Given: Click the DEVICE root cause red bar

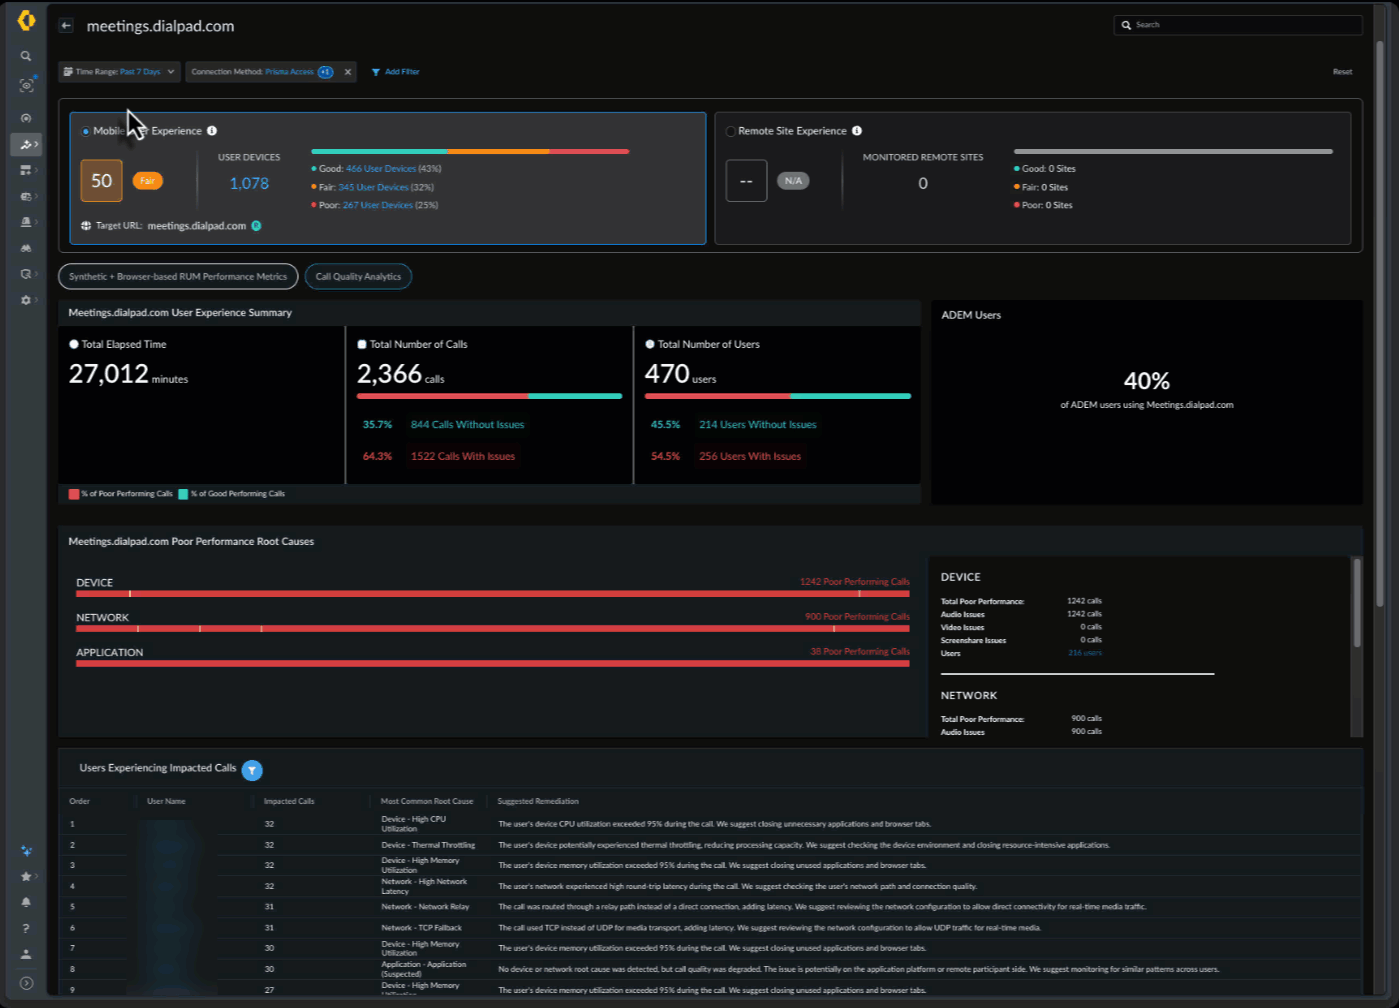Looking at the screenshot, I should pos(492,594).
